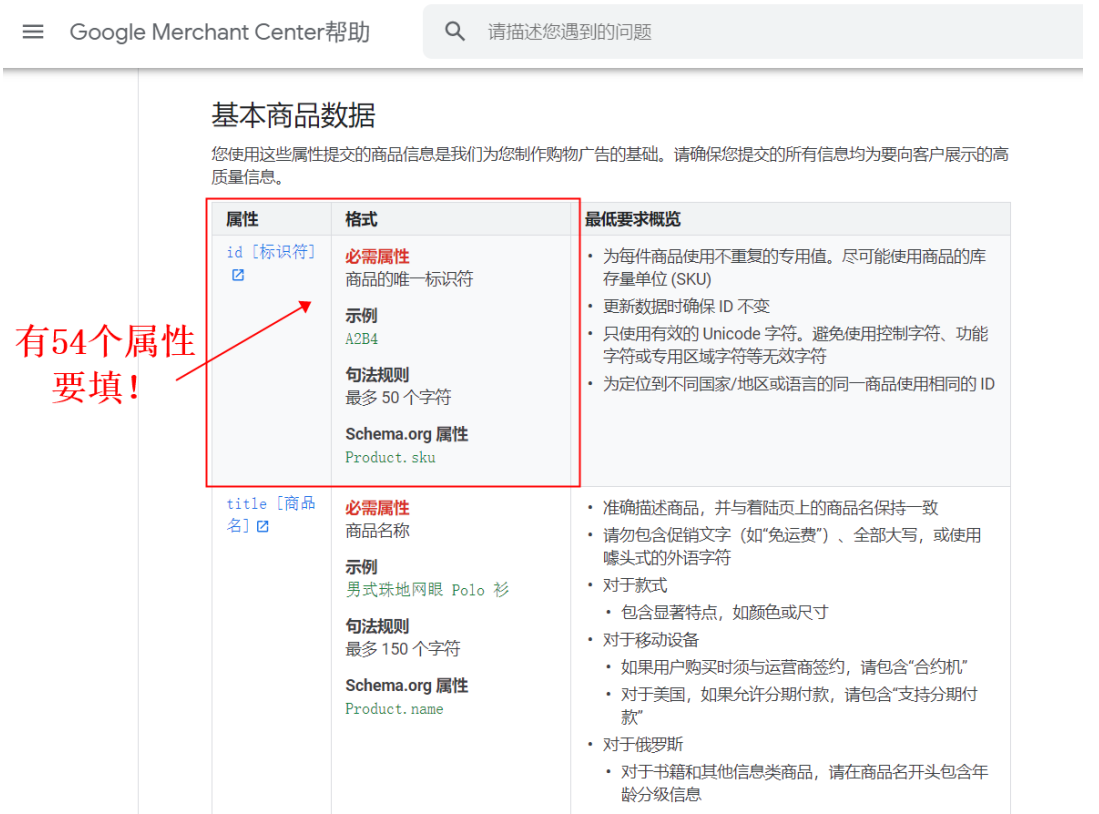Click 必需属性 label in the id row
Screen dimensions: 1099x814
coord(377,257)
